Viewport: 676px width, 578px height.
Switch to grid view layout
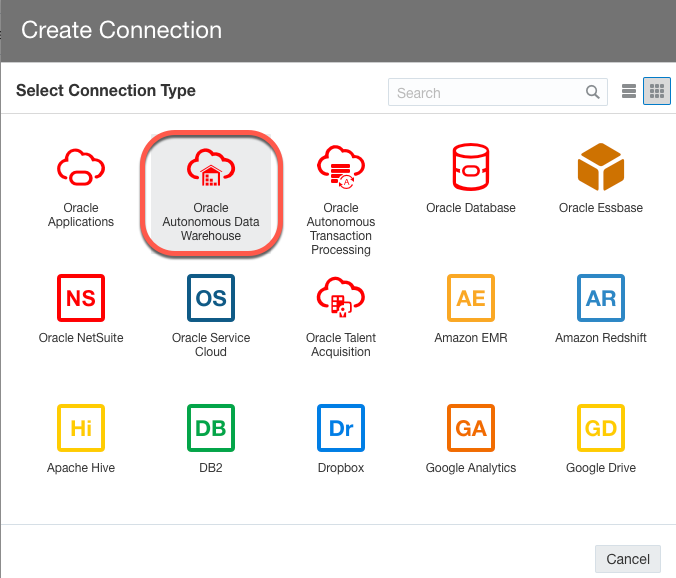click(657, 92)
